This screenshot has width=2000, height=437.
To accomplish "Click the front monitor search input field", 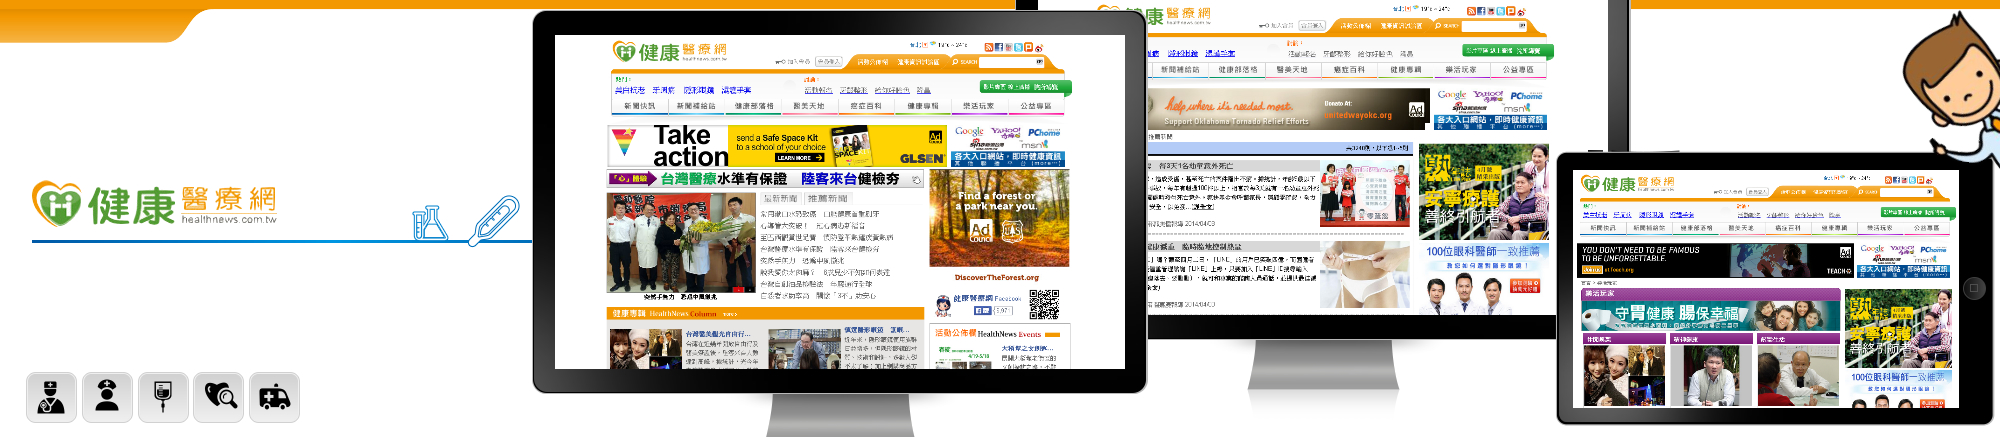I will (x=1011, y=62).
